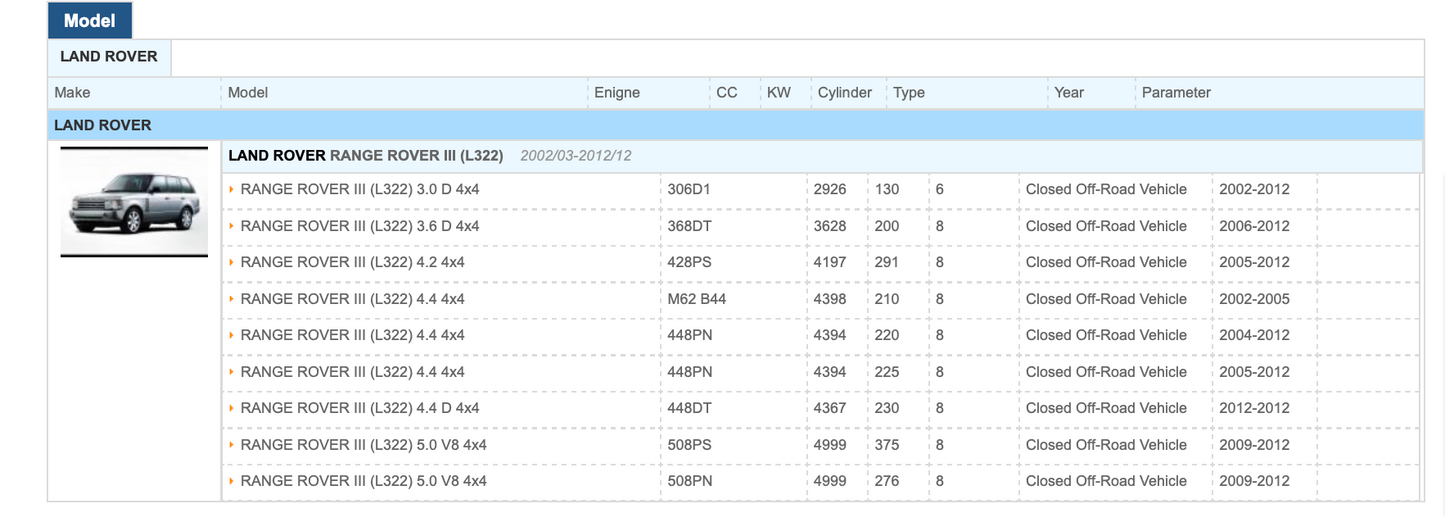Click the KW column header
This screenshot has width=1445, height=522.
[x=779, y=92]
